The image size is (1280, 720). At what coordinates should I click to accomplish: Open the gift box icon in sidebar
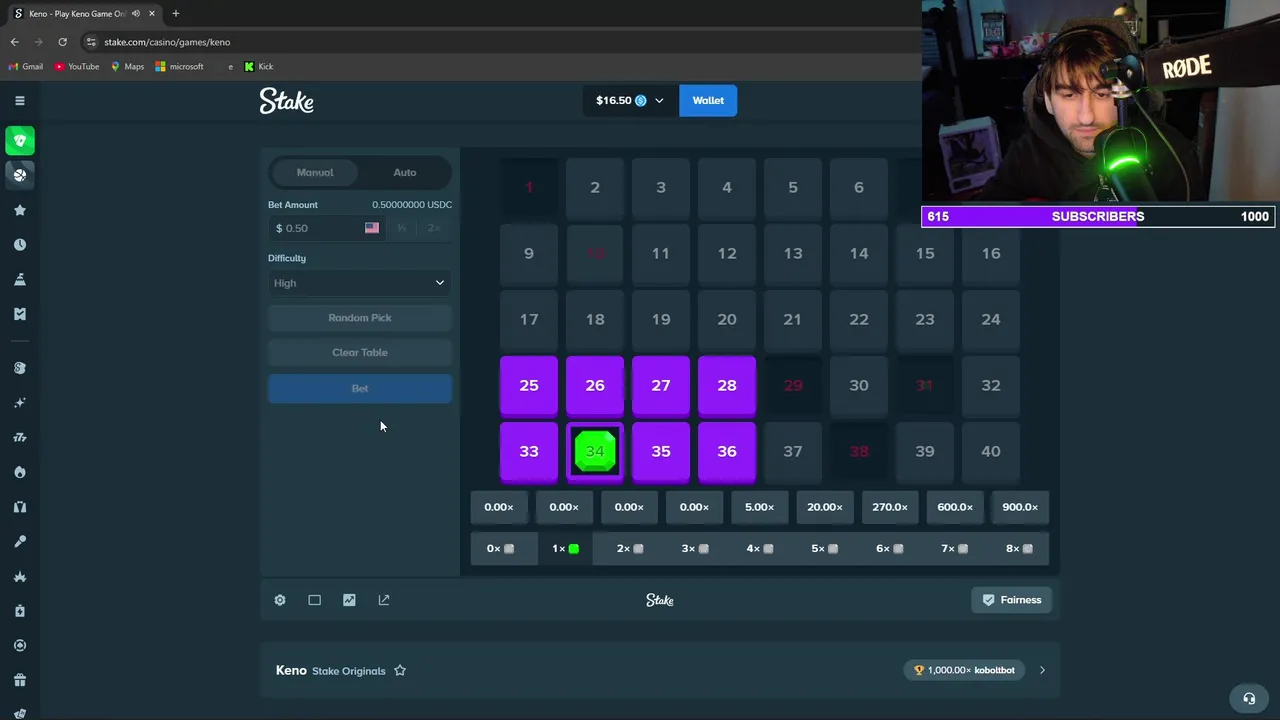(19, 680)
